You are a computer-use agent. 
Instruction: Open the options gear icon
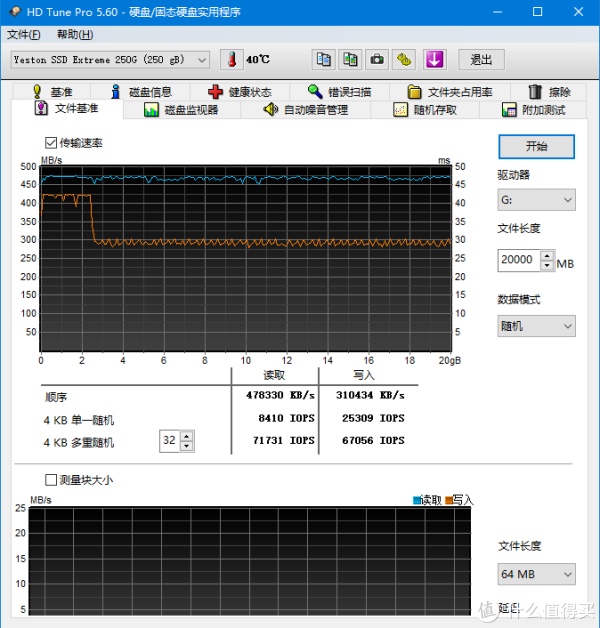[x=404, y=60]
